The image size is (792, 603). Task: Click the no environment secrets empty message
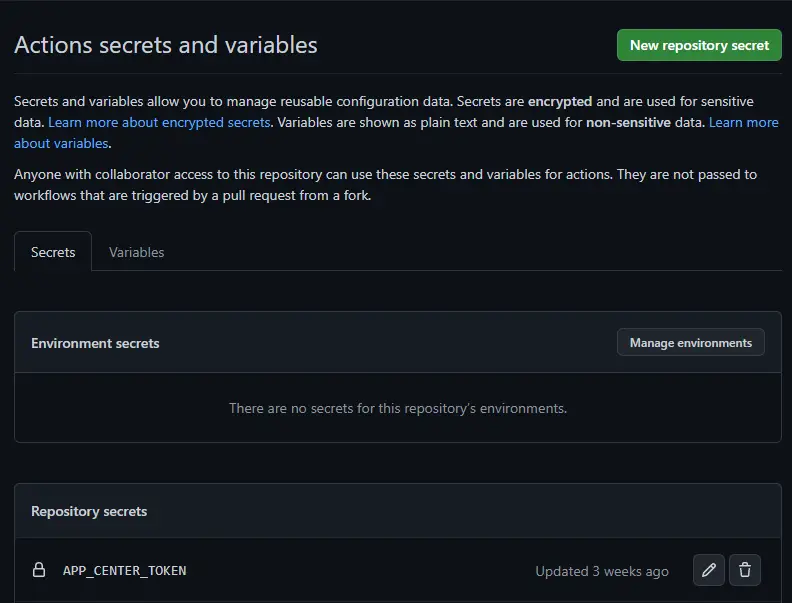point(397,408)
